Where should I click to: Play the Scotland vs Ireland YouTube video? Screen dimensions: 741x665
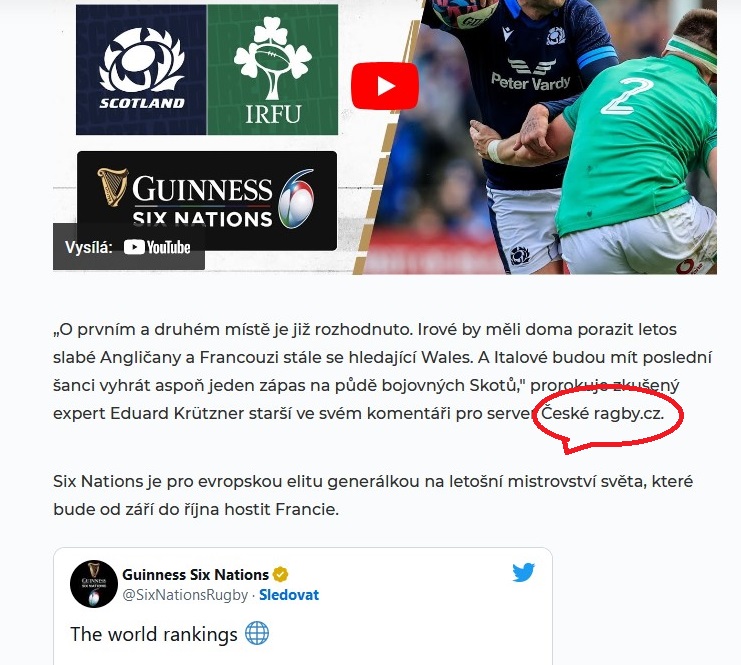coord(385,86)
